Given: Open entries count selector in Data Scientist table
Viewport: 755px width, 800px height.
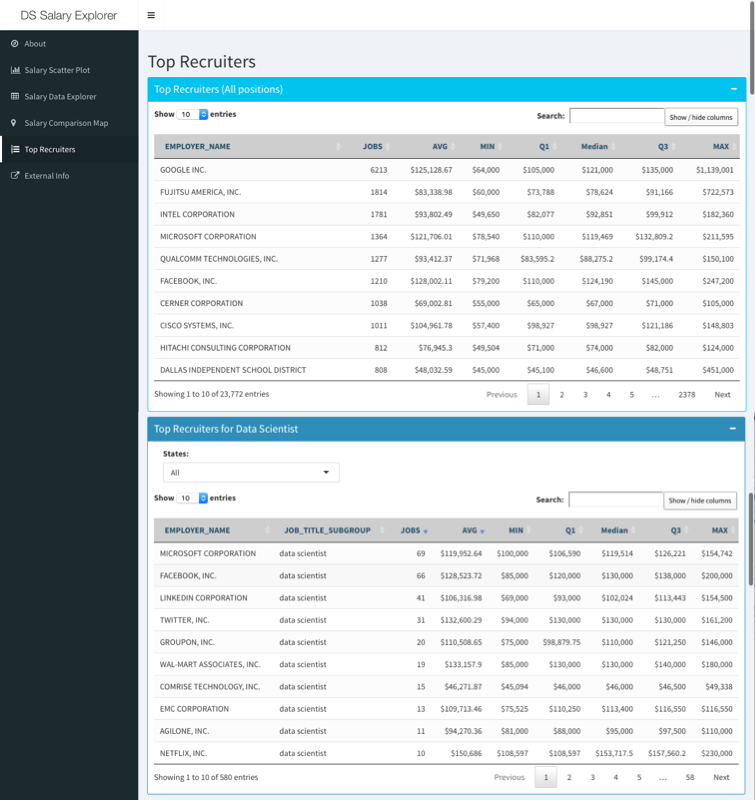Looking at the screenshot, I should (x=192, y=498).
